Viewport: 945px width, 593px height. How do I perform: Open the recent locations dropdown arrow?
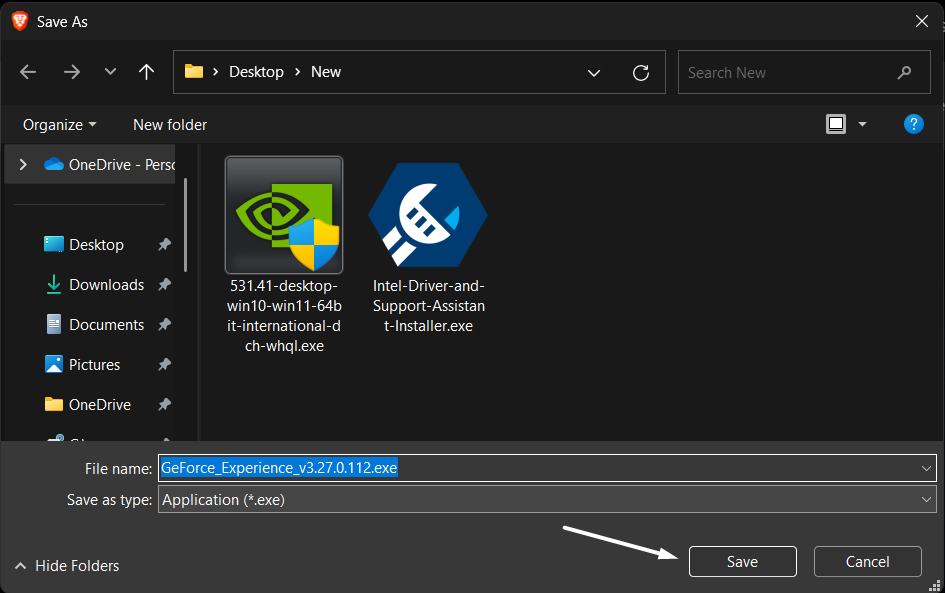coord(110,72)
